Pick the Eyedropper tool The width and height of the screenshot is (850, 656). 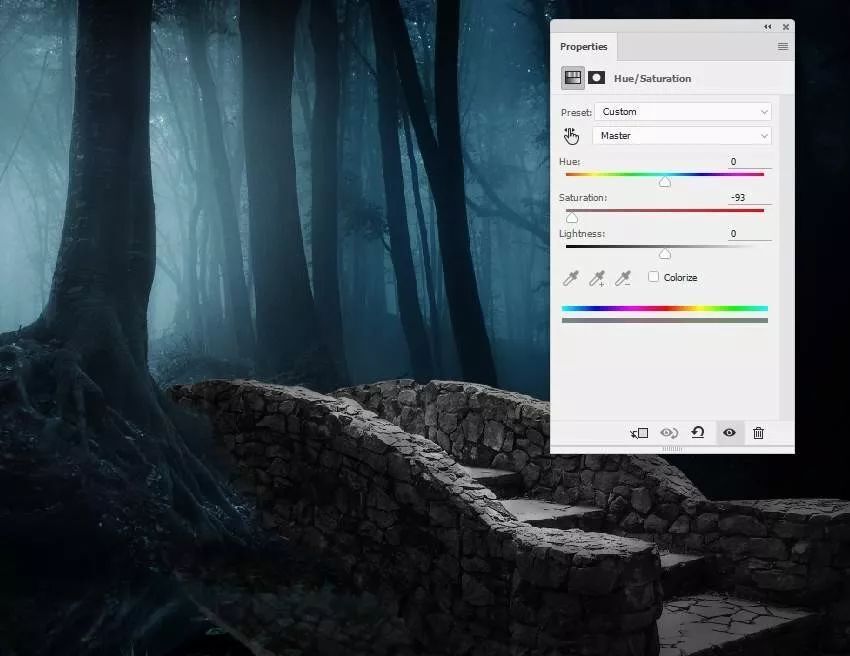click(571, 278)
